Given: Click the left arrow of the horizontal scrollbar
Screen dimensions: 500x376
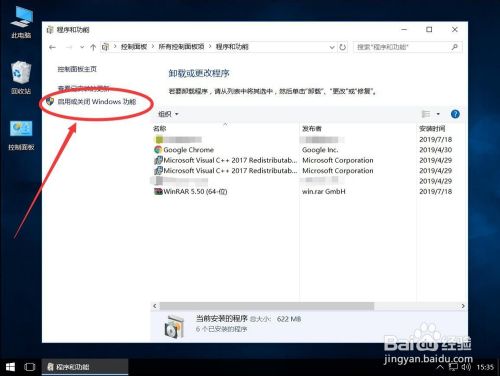Looking at the screenshot, I should [155, 306].
